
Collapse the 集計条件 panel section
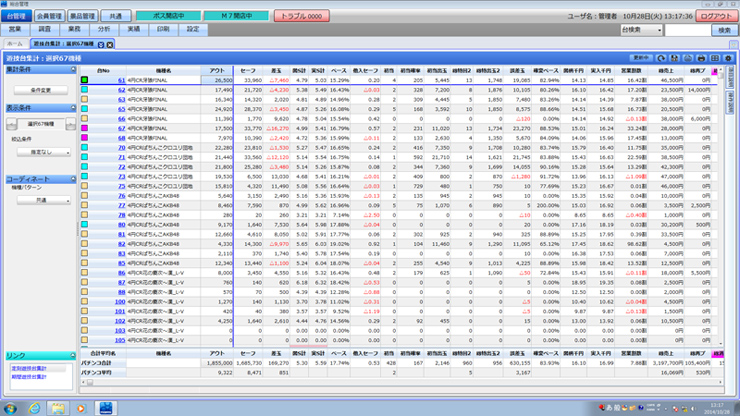(x=73, y=69)
